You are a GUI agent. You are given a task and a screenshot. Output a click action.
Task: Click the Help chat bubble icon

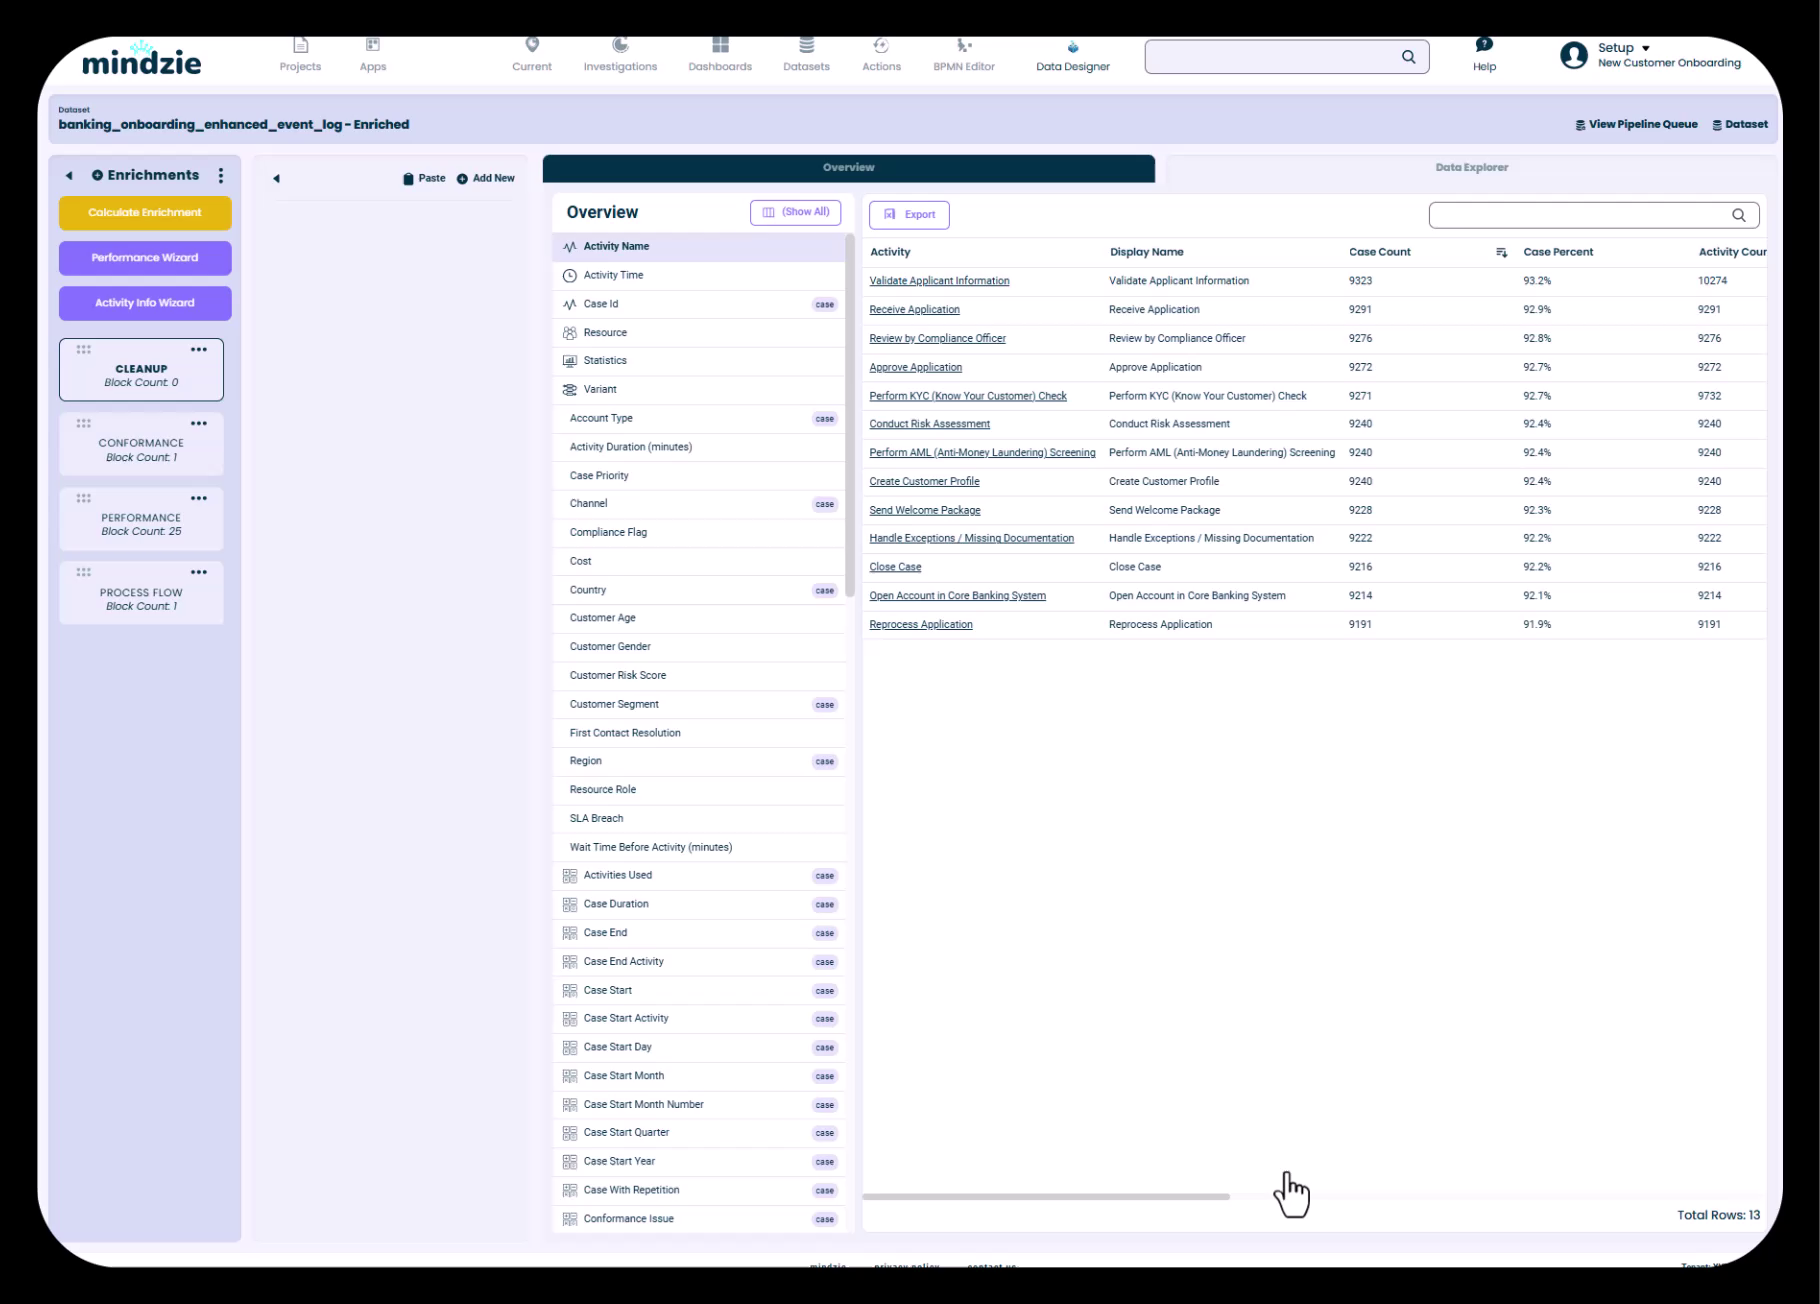pos(1484,45)
